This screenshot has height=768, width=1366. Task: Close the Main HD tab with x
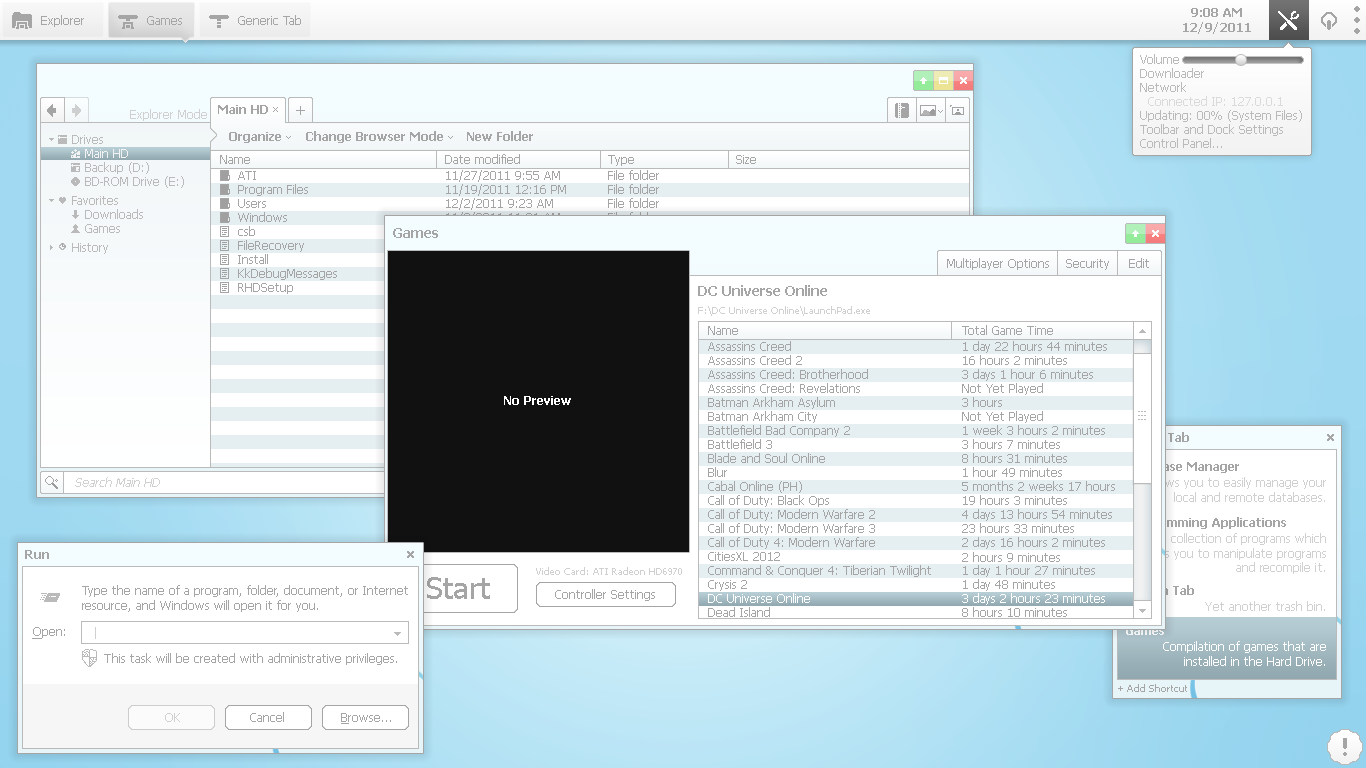pyautogui.click(x=275, y=110)
